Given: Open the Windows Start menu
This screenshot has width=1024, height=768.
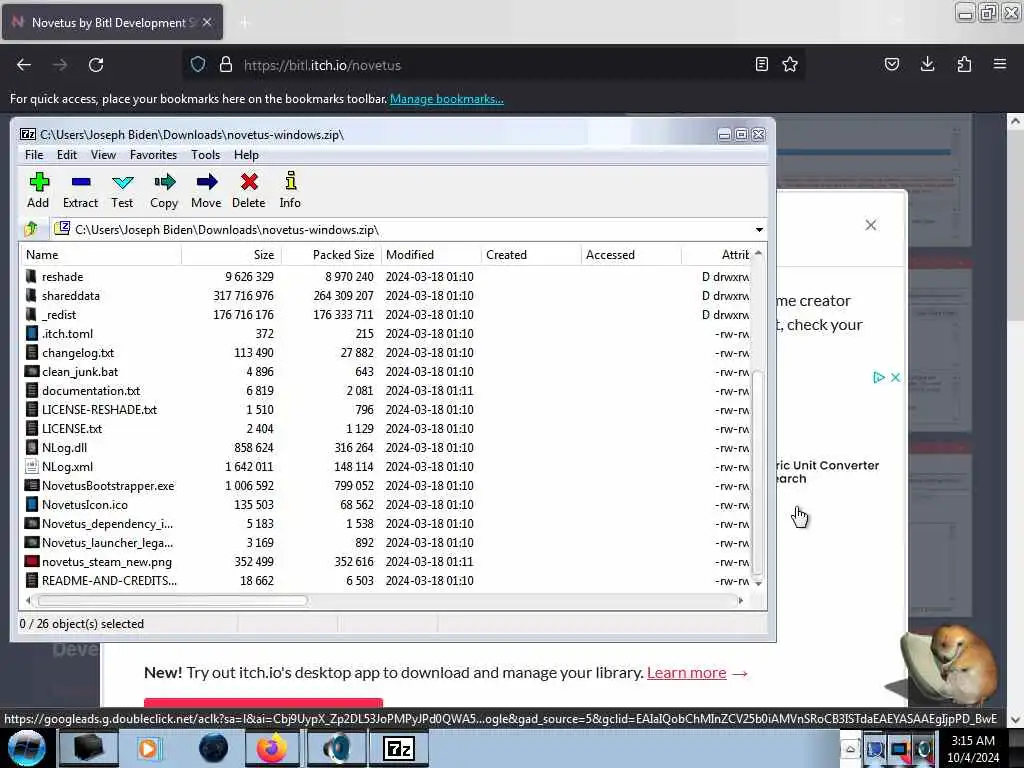Looking at the screenshot, I should [x=26, y=748].
